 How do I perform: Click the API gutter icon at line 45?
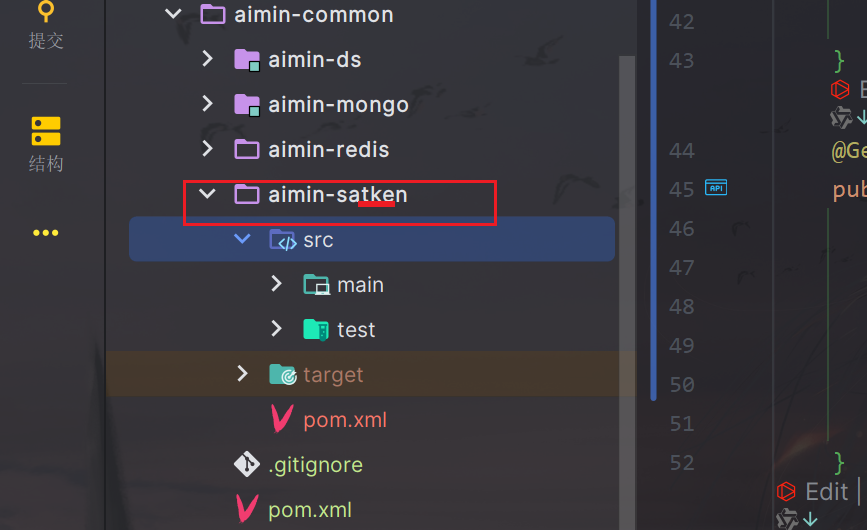tap(716, 188)
